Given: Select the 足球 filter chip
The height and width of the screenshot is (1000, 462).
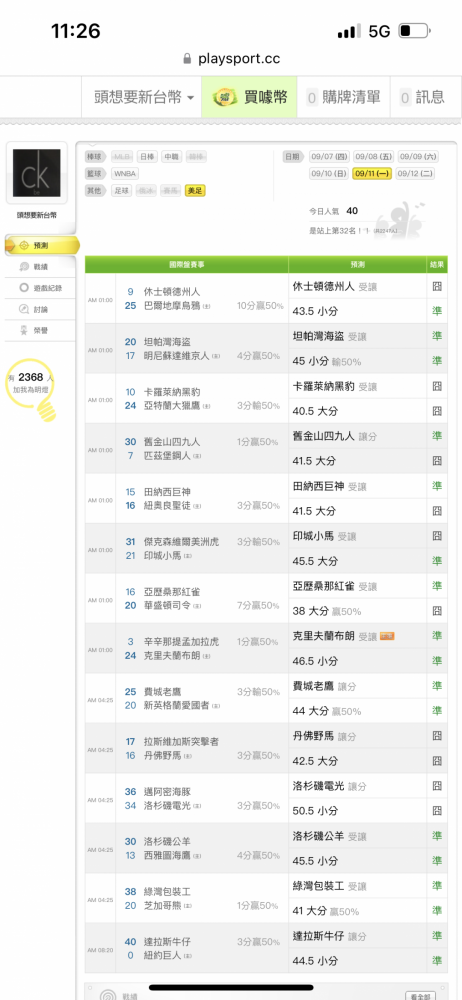Looking at the screenshot, I should [122, 191].
